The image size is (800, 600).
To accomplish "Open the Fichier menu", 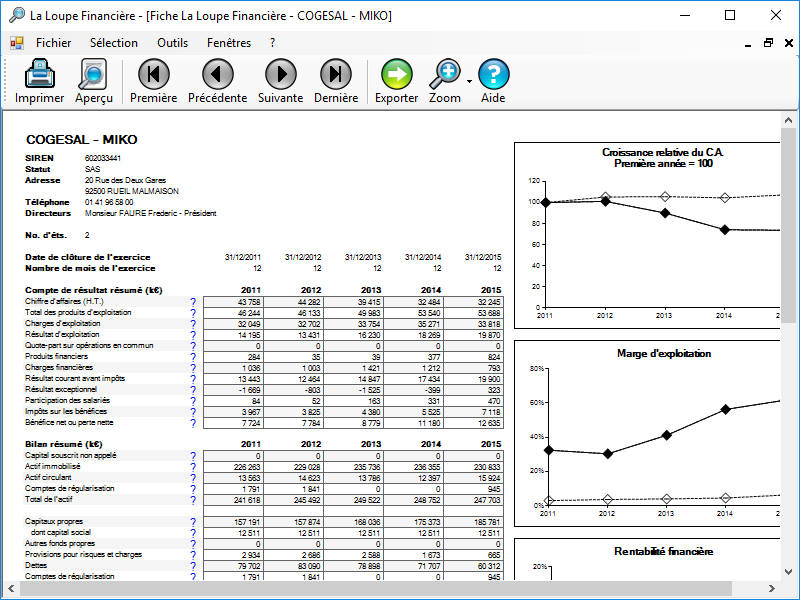I will pos(54,43).
